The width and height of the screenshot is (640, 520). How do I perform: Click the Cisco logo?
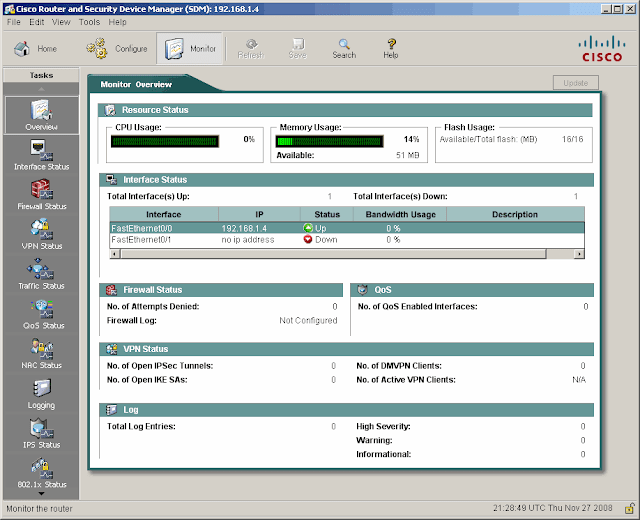pyautogui.click(x=602, y=49)
